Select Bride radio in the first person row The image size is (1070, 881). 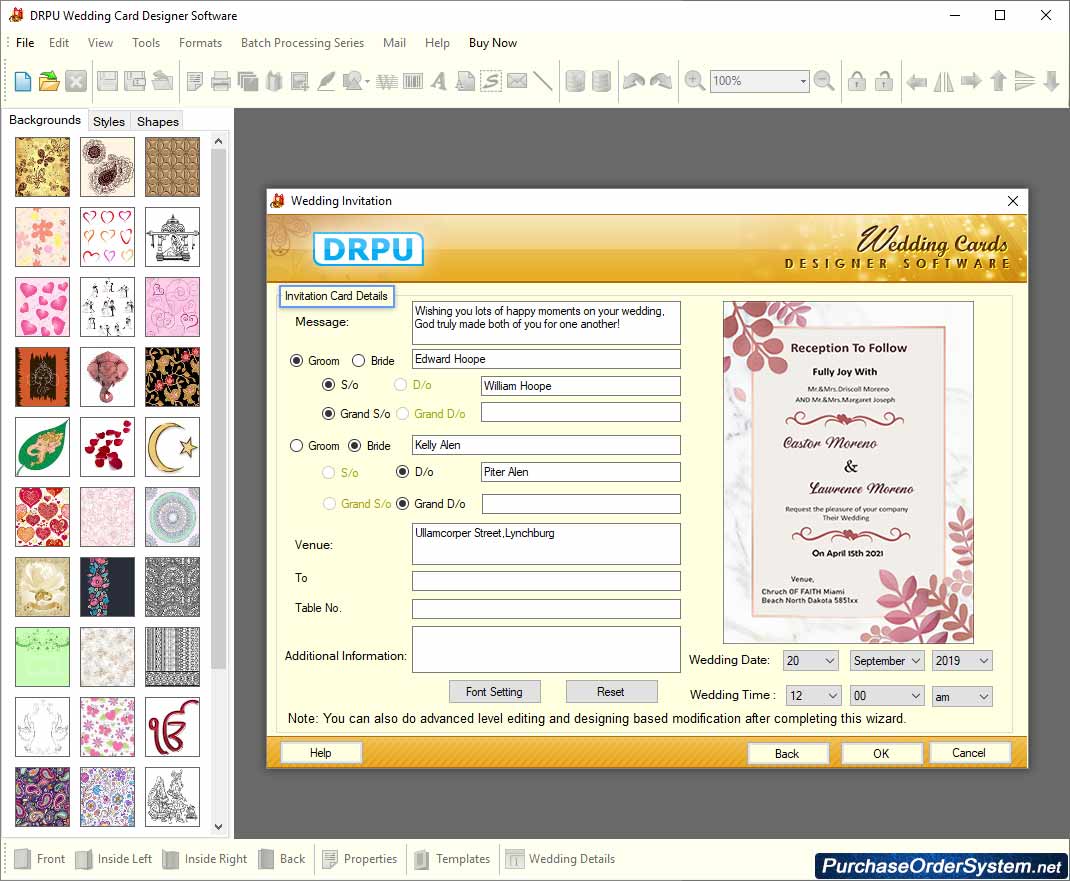point(358,360)
